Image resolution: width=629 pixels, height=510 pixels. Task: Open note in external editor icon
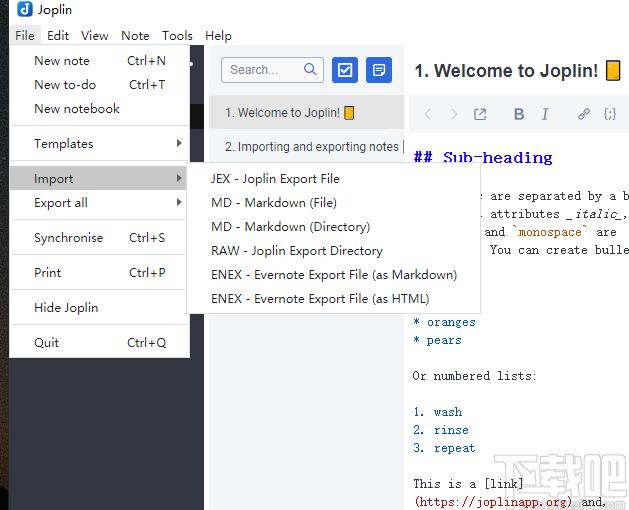click(x=480, y=114)
